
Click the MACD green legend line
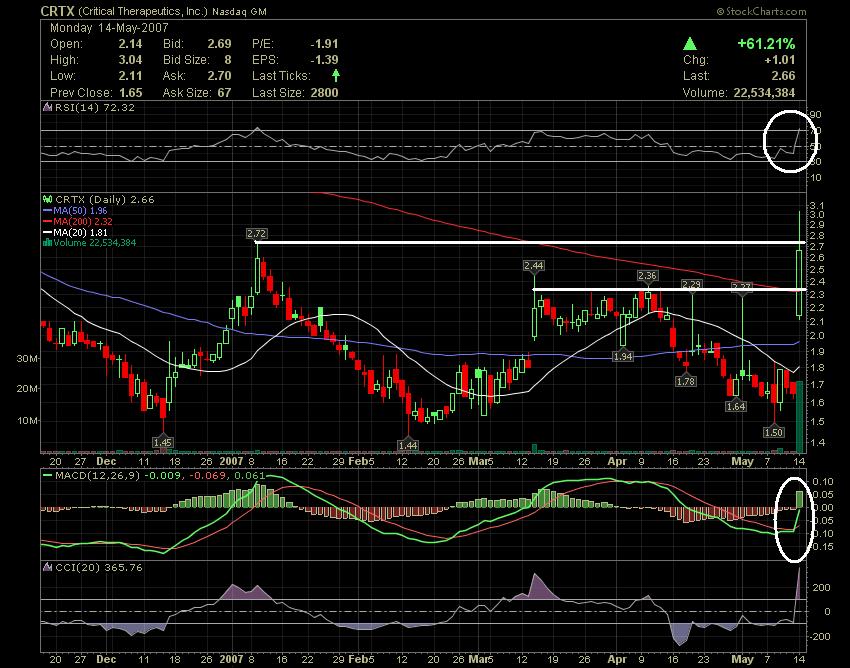[x=48, y=476]
